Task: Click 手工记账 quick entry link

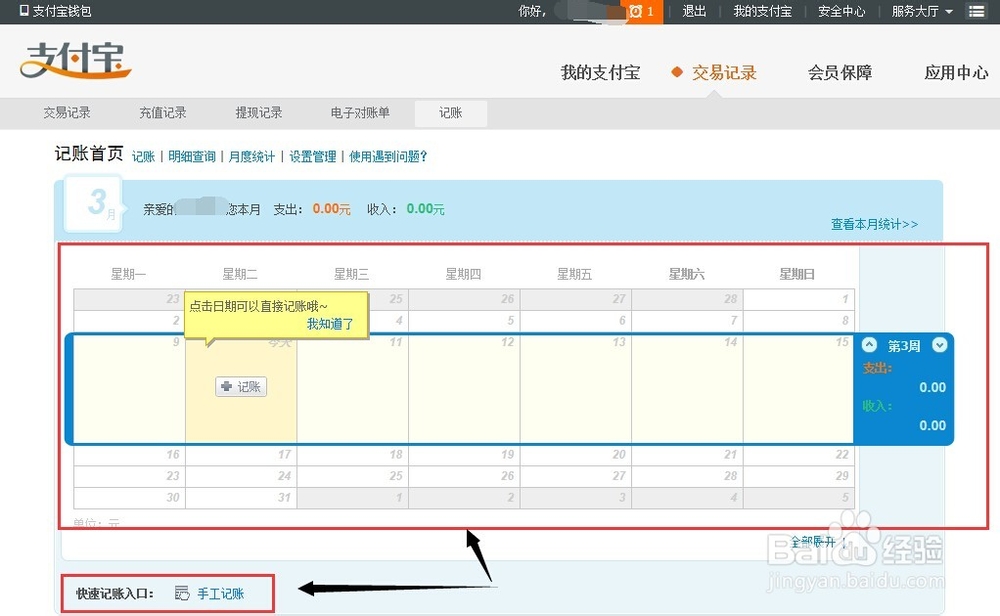Action: 221,594
